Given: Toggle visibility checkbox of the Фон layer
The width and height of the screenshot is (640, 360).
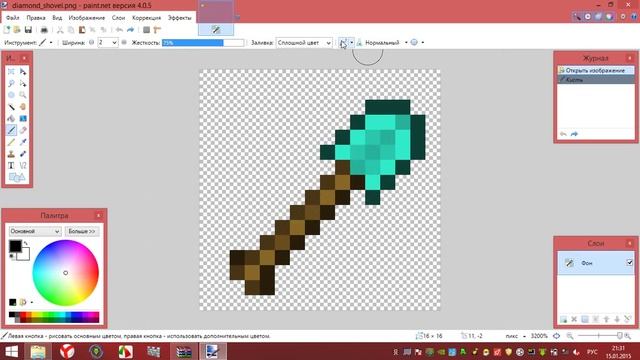Looking at the screenshot, I should tap(629, 262).
